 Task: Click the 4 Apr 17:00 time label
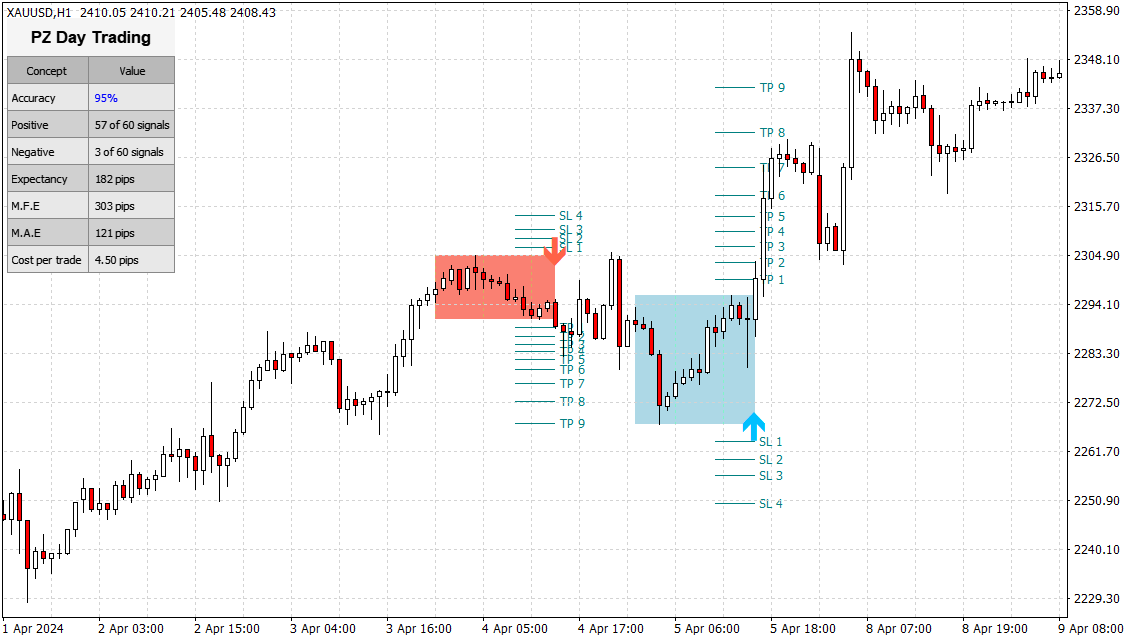(x=610, y=629)
